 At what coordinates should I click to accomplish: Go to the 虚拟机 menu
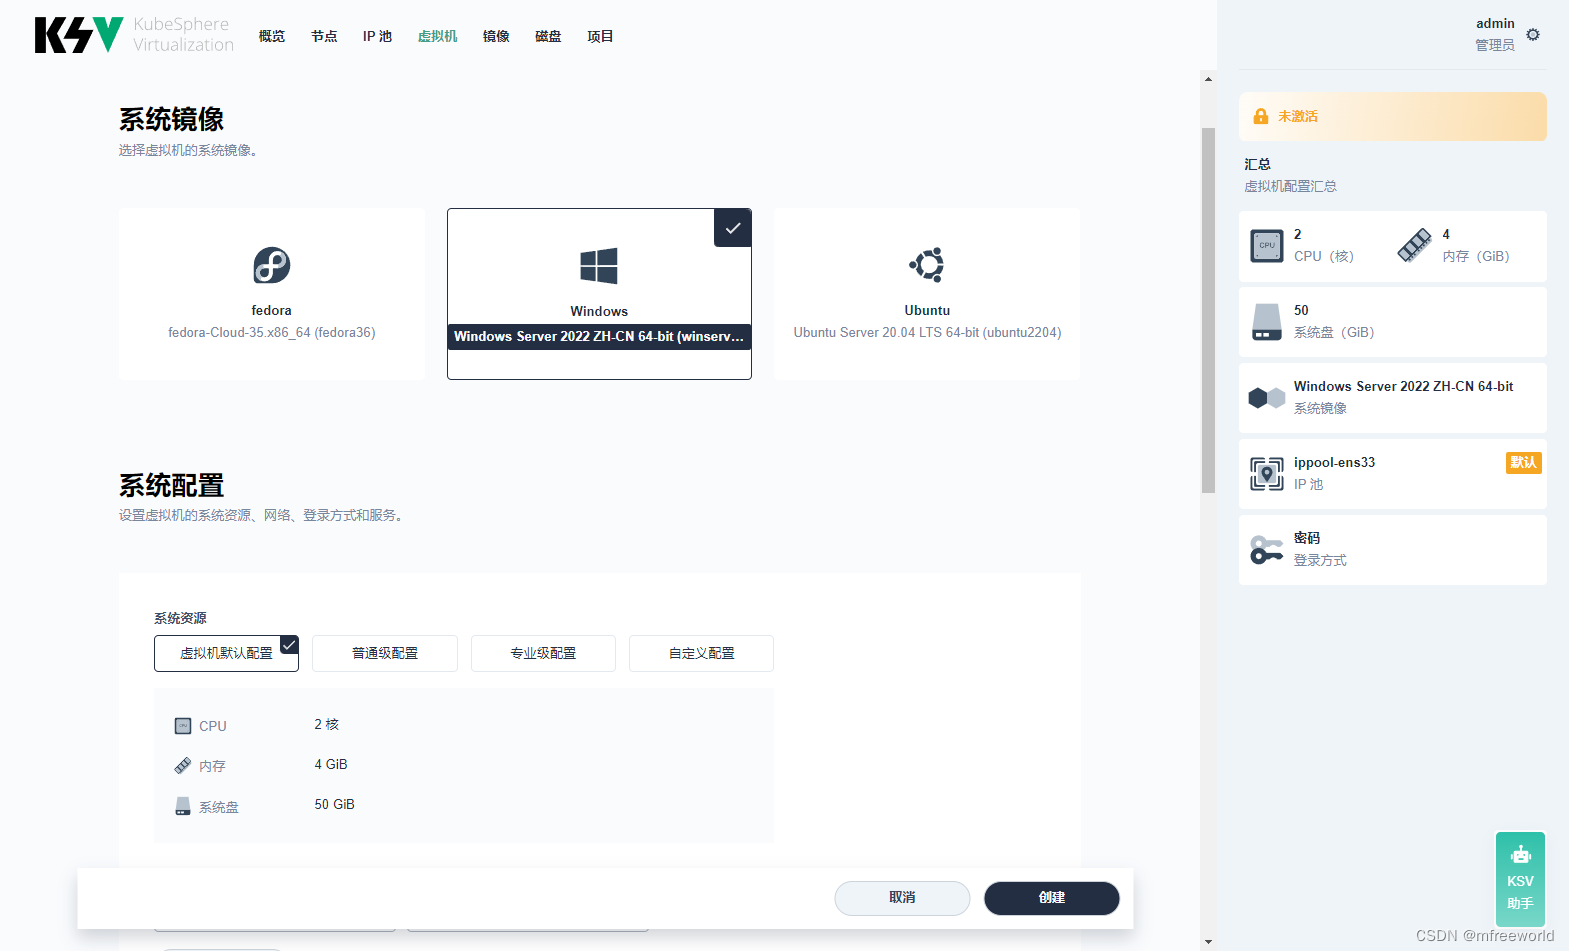click(437, 36)
